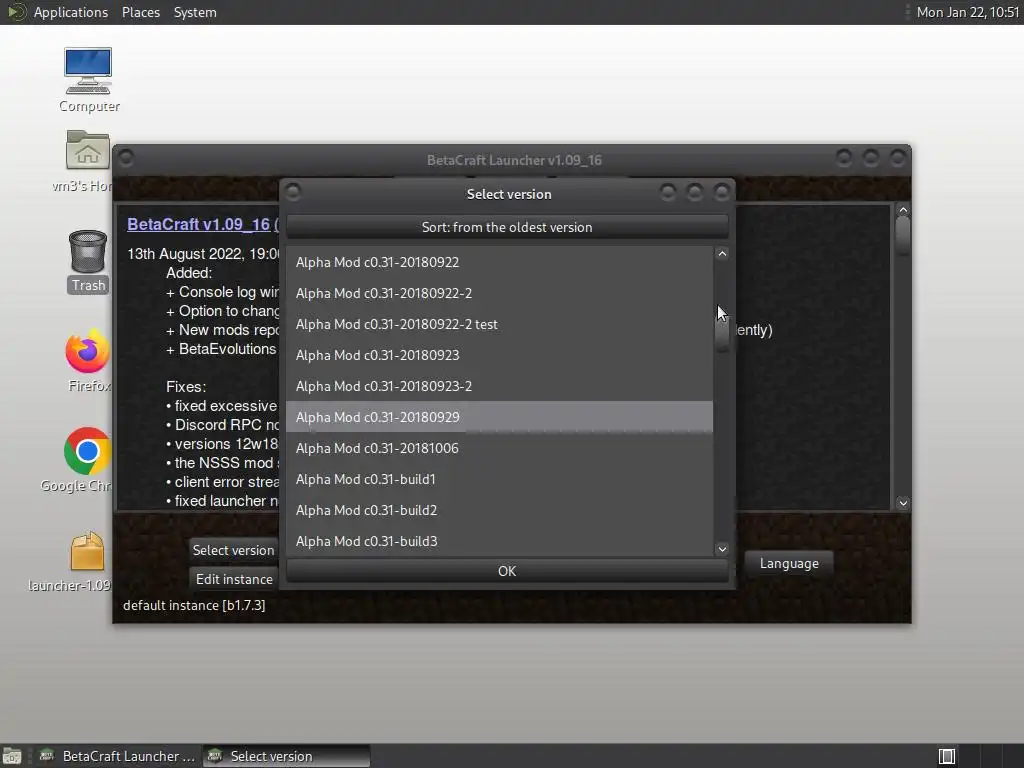Screen dimensions: 1024x768
Task: Select Alpha Mod c0.31-build1
Action: (500, 479)
